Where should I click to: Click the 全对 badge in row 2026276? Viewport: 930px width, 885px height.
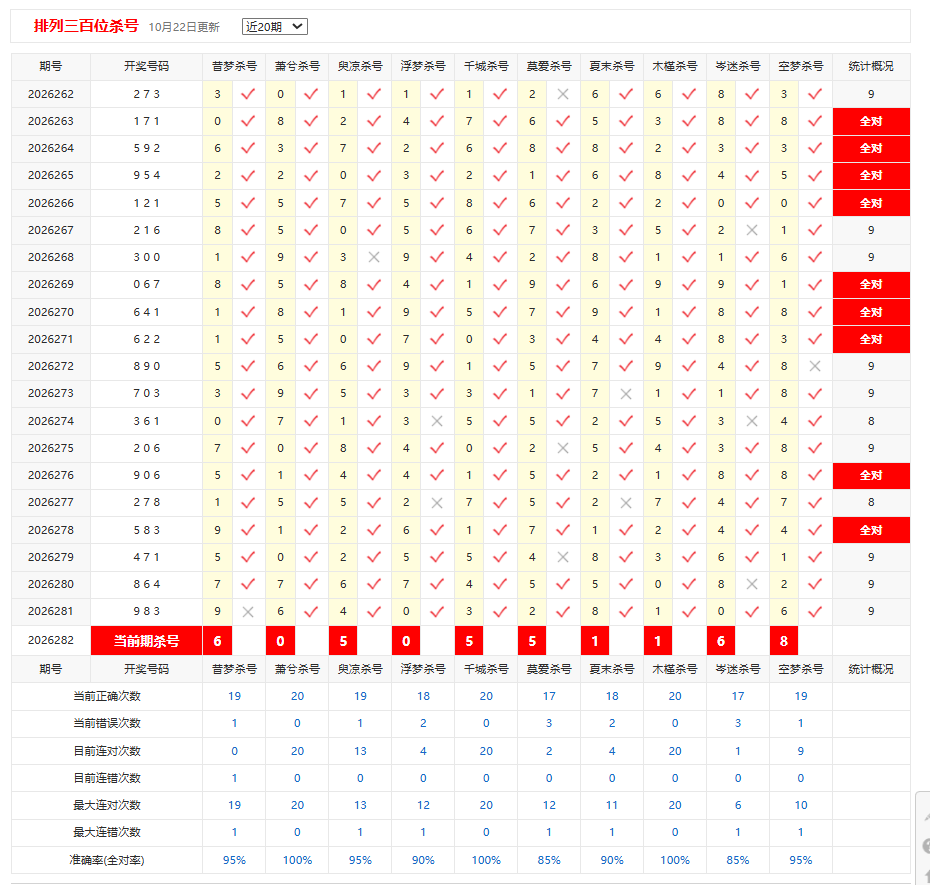871,476
